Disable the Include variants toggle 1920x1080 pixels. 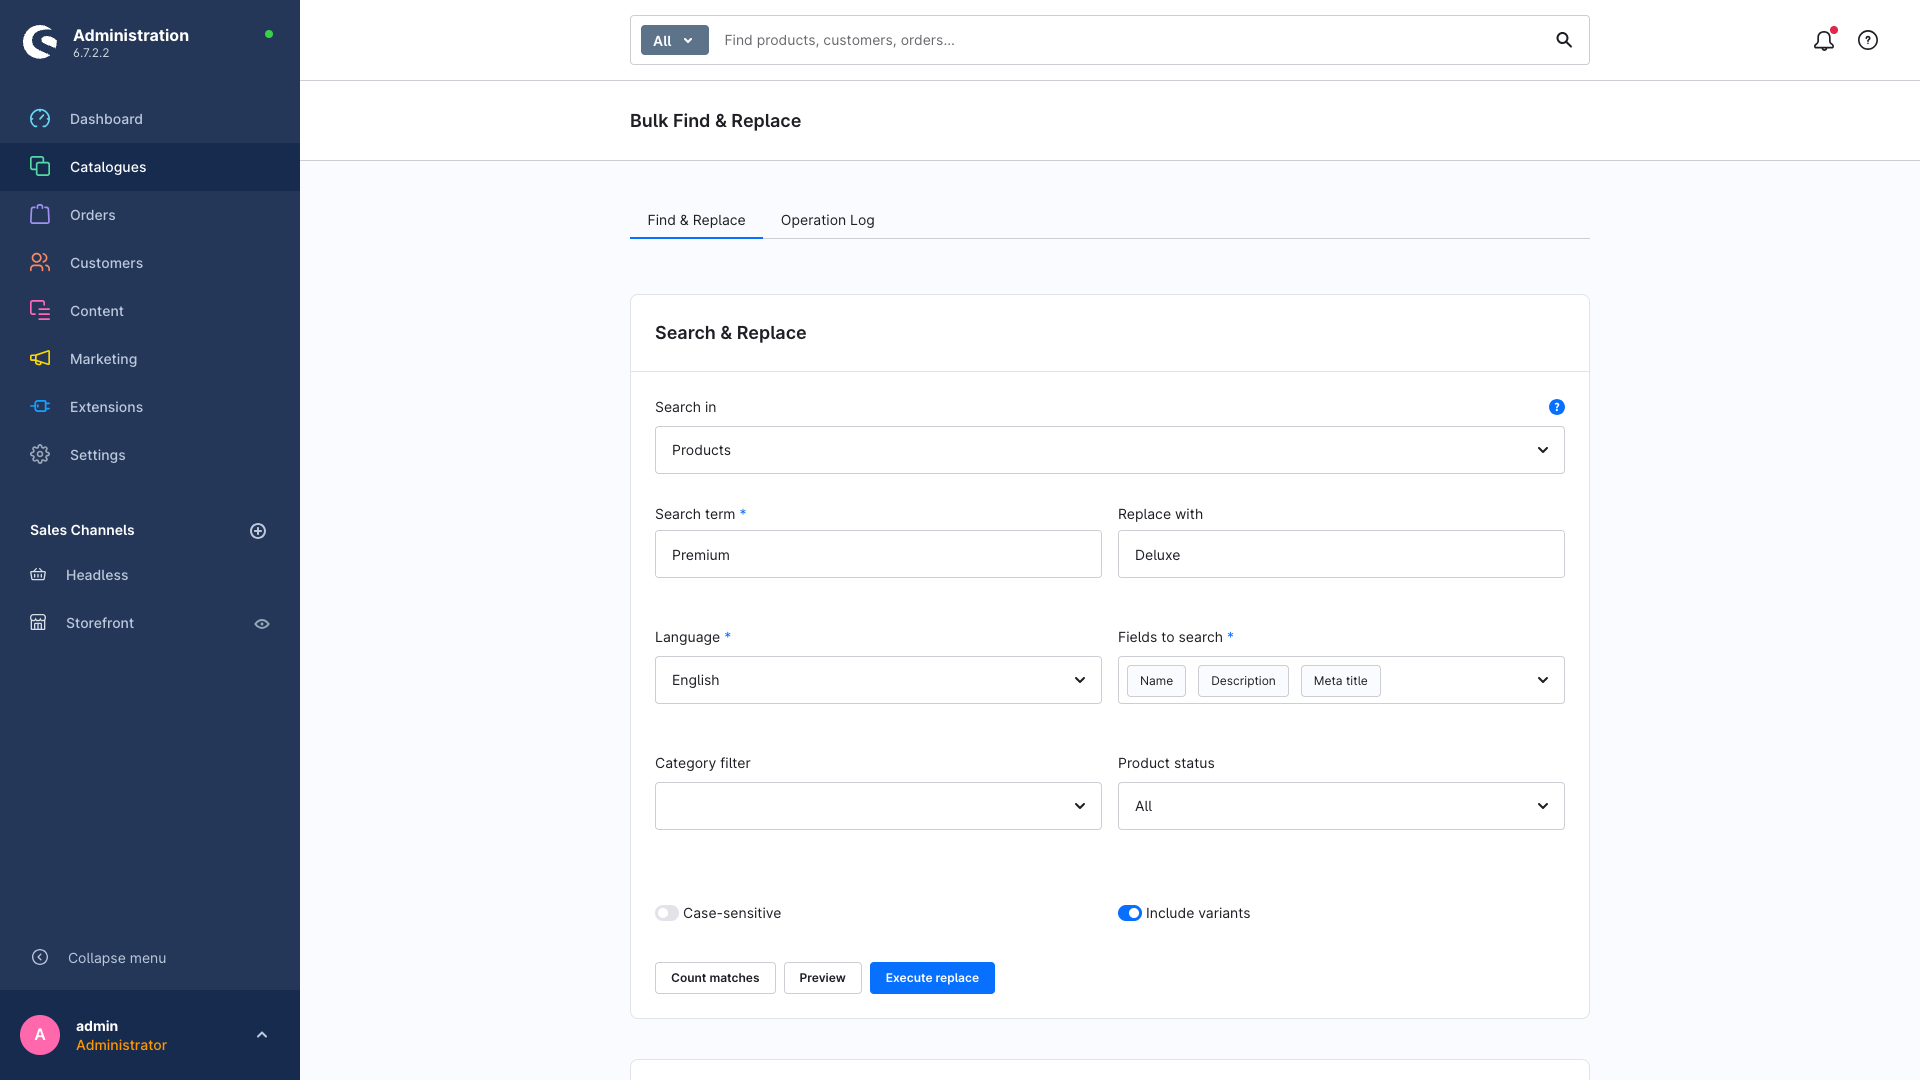tap(1130, 913)
